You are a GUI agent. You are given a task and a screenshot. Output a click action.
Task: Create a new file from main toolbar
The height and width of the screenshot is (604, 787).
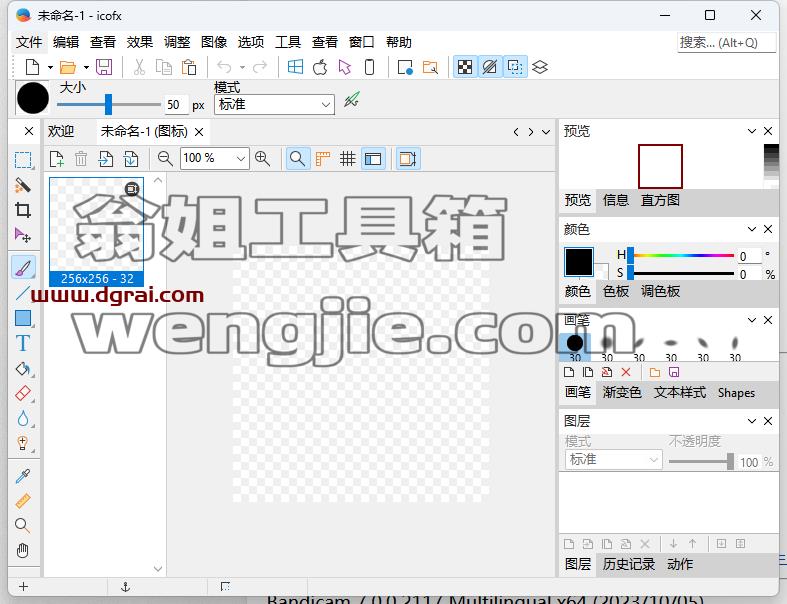tap(33, 67)
